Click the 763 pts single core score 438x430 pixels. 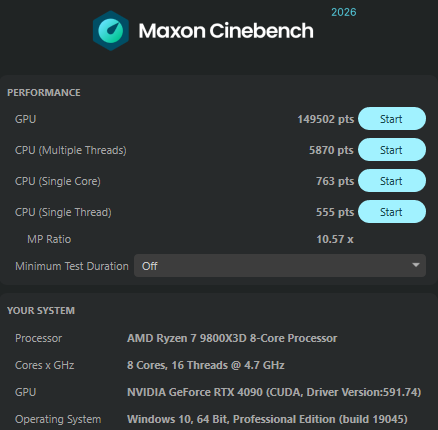click(335, 181)
